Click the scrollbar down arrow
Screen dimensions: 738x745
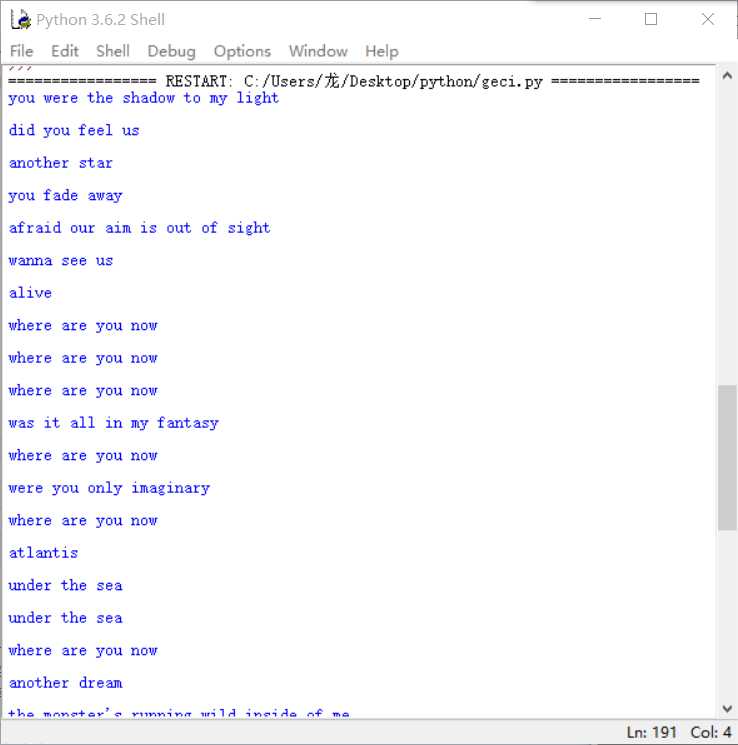click(727, 709)
